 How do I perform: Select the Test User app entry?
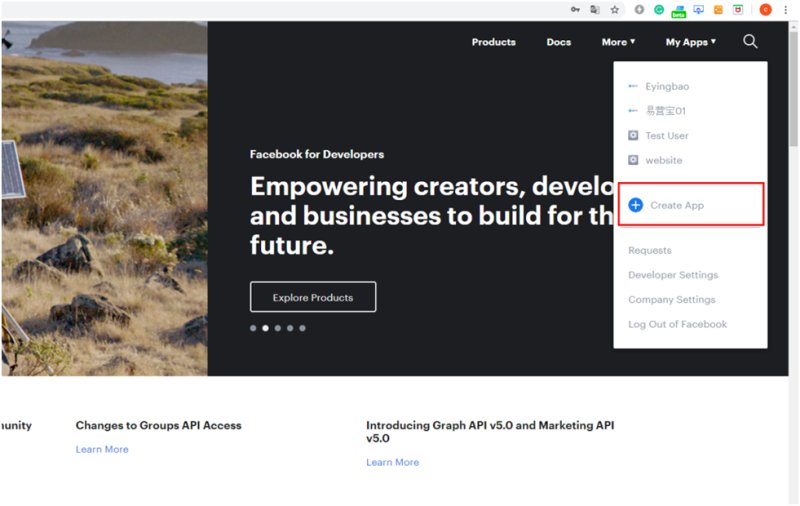666,136
